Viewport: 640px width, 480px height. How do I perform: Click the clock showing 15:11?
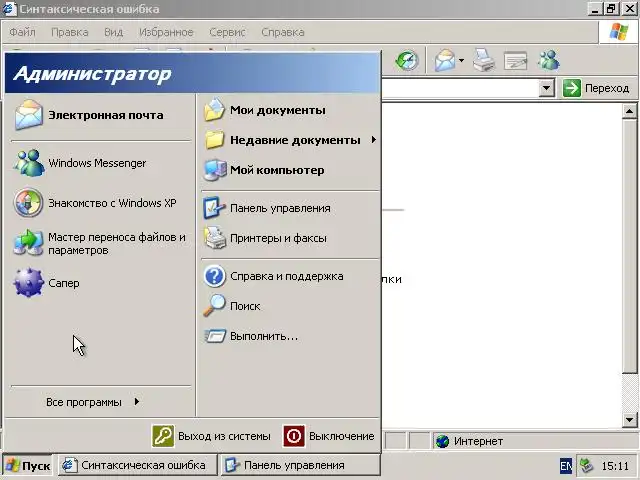pos(615,466)
